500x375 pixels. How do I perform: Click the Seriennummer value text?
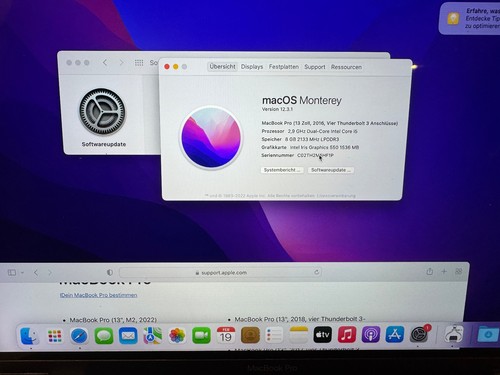(x=315, y=155)
